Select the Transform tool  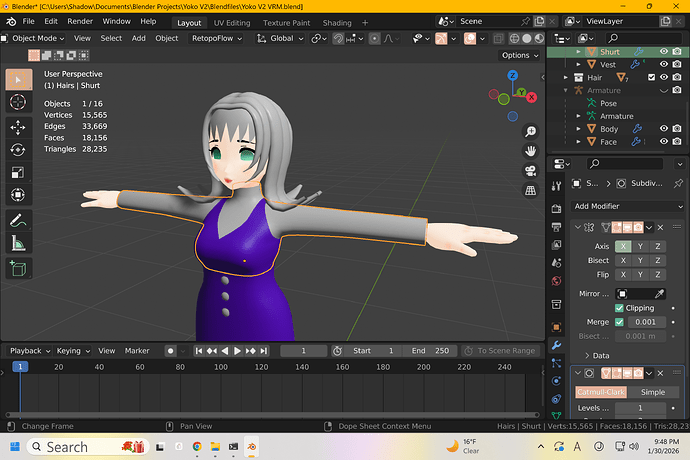click(18, 195)
